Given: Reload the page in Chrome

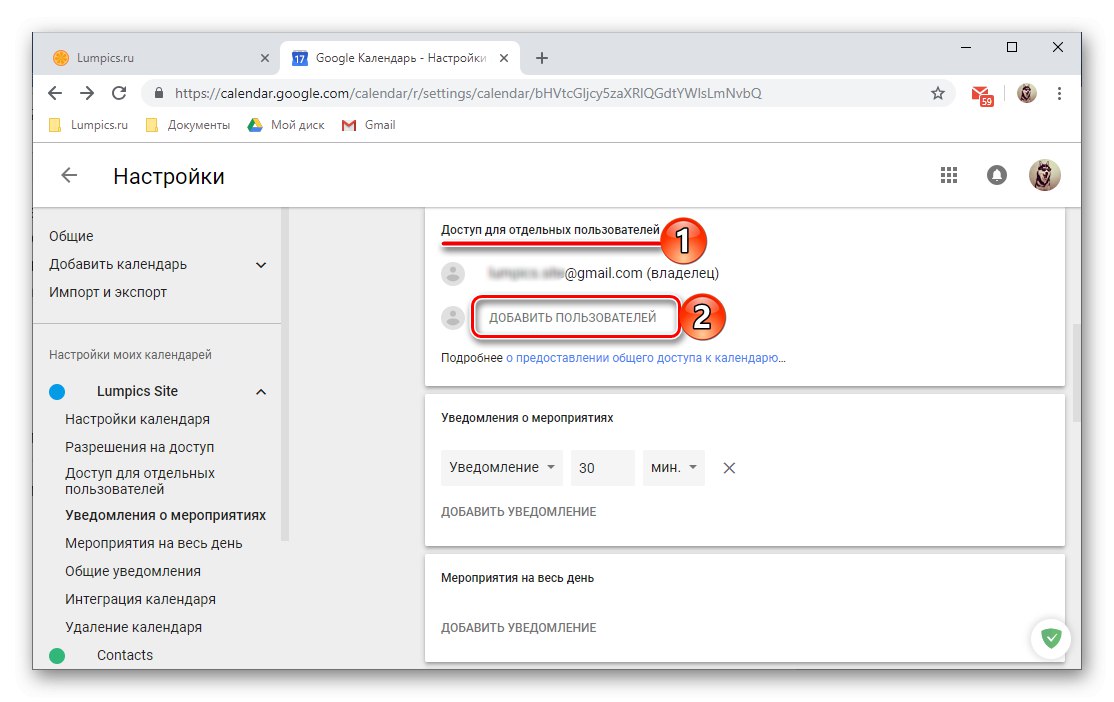Looking at the screenshot, I should pyautogui.click(x=119, y=91).
